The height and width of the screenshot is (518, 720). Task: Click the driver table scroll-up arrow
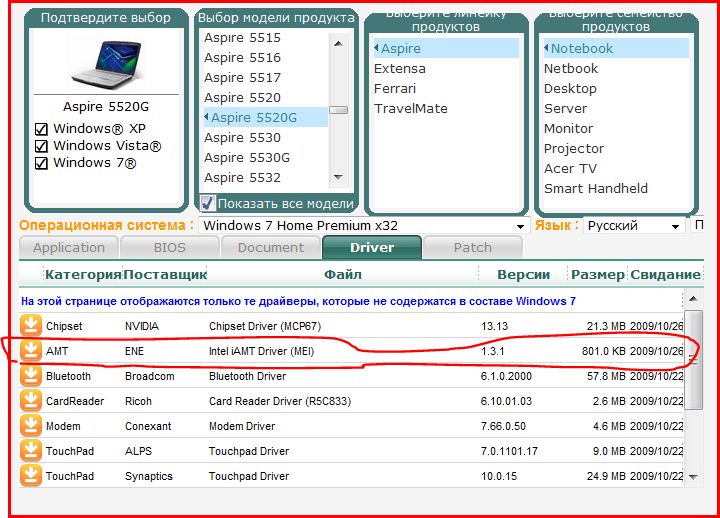click(x=693, y=299)
